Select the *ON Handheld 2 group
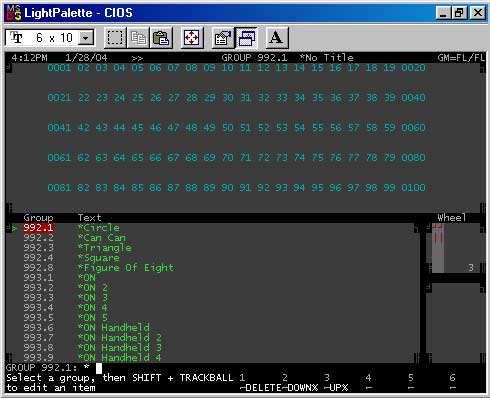 point(120,338)
